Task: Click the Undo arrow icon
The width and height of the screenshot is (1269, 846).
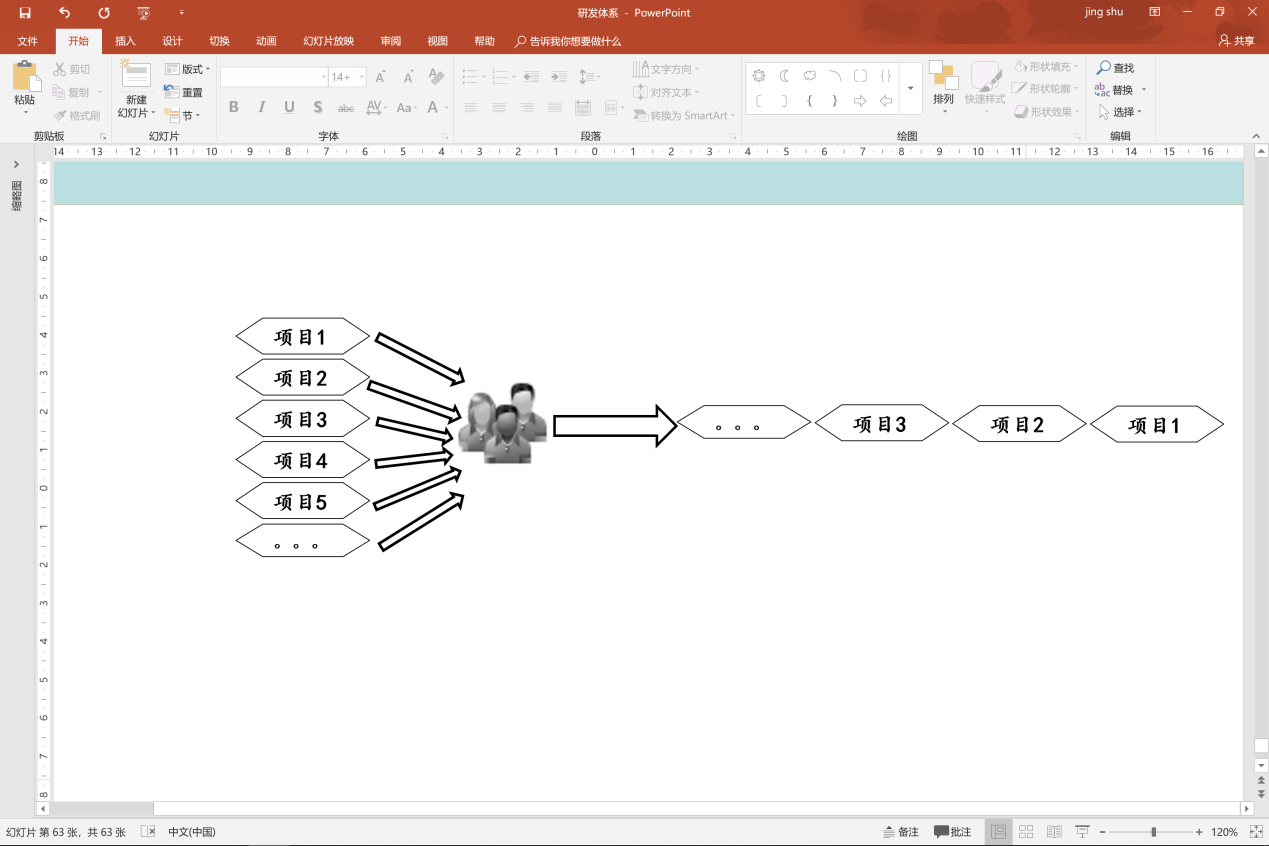Action: [x=65, y=13]
